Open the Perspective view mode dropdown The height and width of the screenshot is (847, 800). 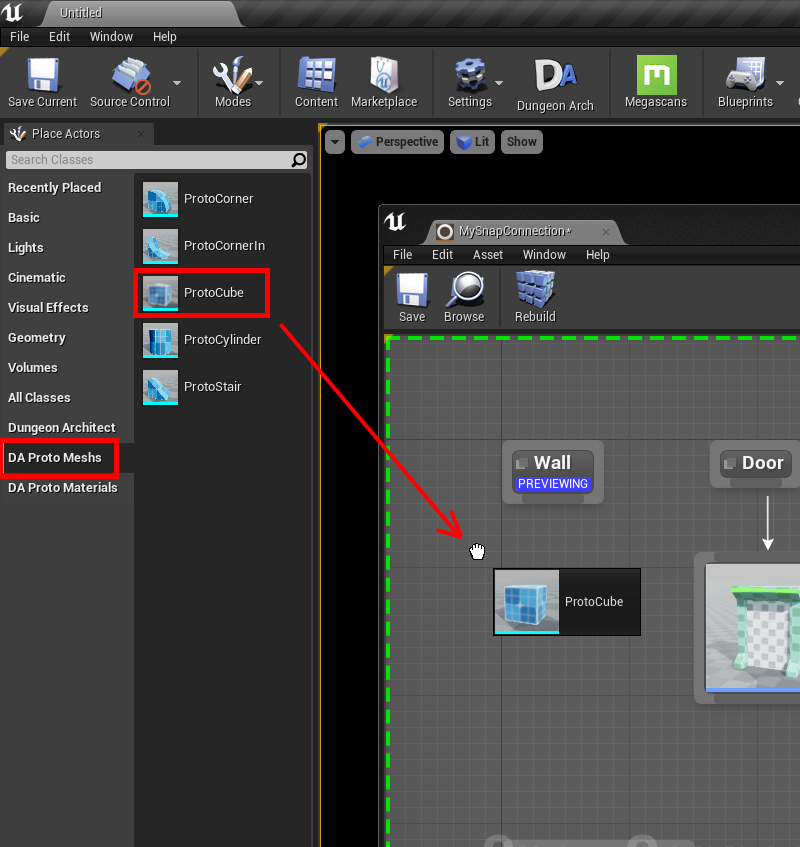[398, 142]
